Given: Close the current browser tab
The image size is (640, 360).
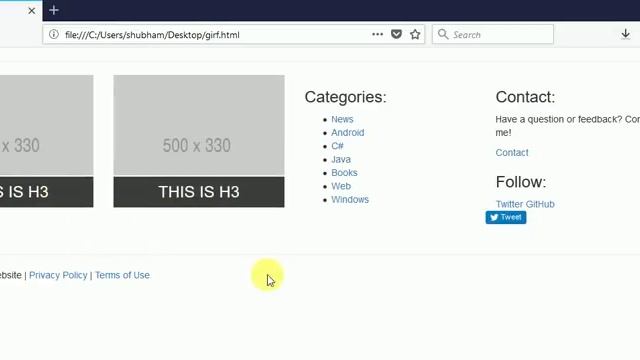Looking at the screenshot, I should point(32,11).
